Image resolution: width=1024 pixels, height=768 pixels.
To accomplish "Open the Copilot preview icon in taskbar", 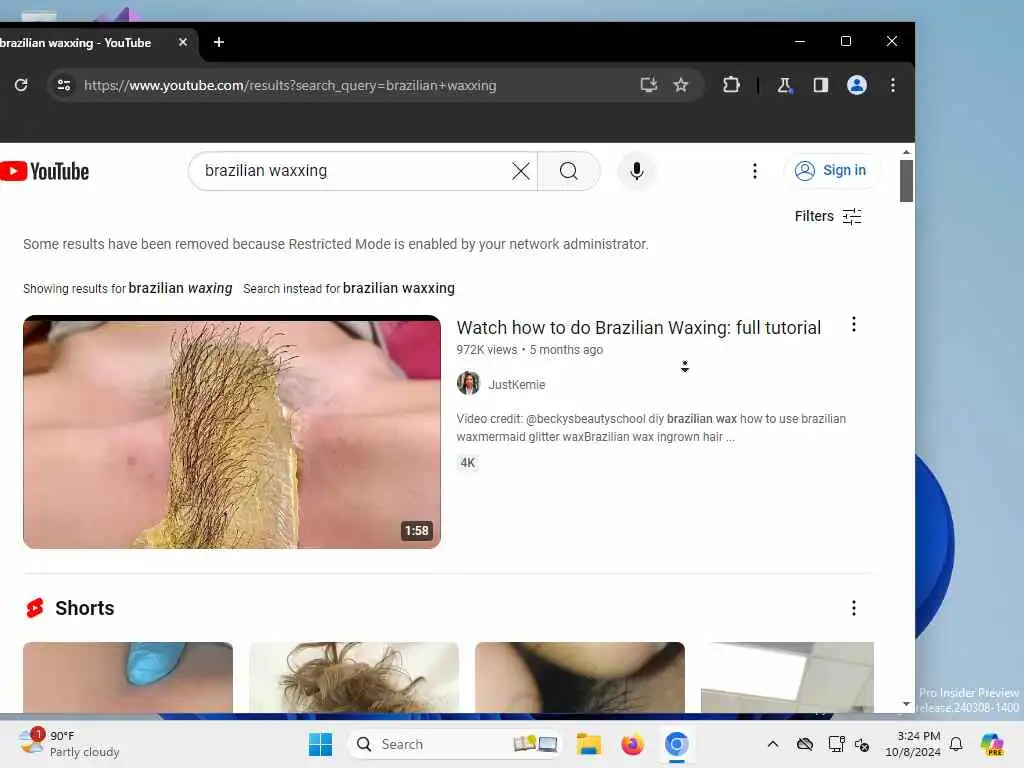I will click(x=992, y=744).
